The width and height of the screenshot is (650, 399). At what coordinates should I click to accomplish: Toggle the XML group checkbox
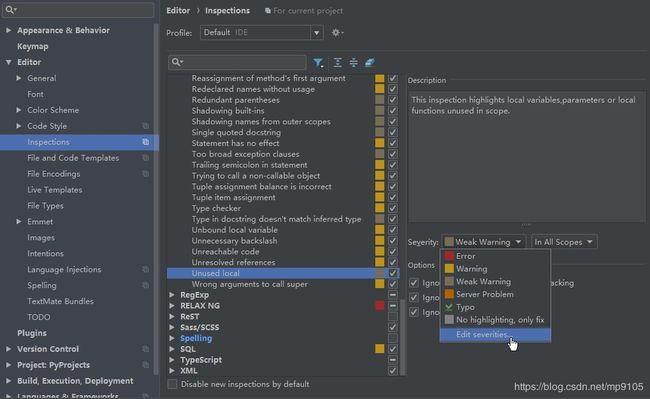click(x=393, y=371)
